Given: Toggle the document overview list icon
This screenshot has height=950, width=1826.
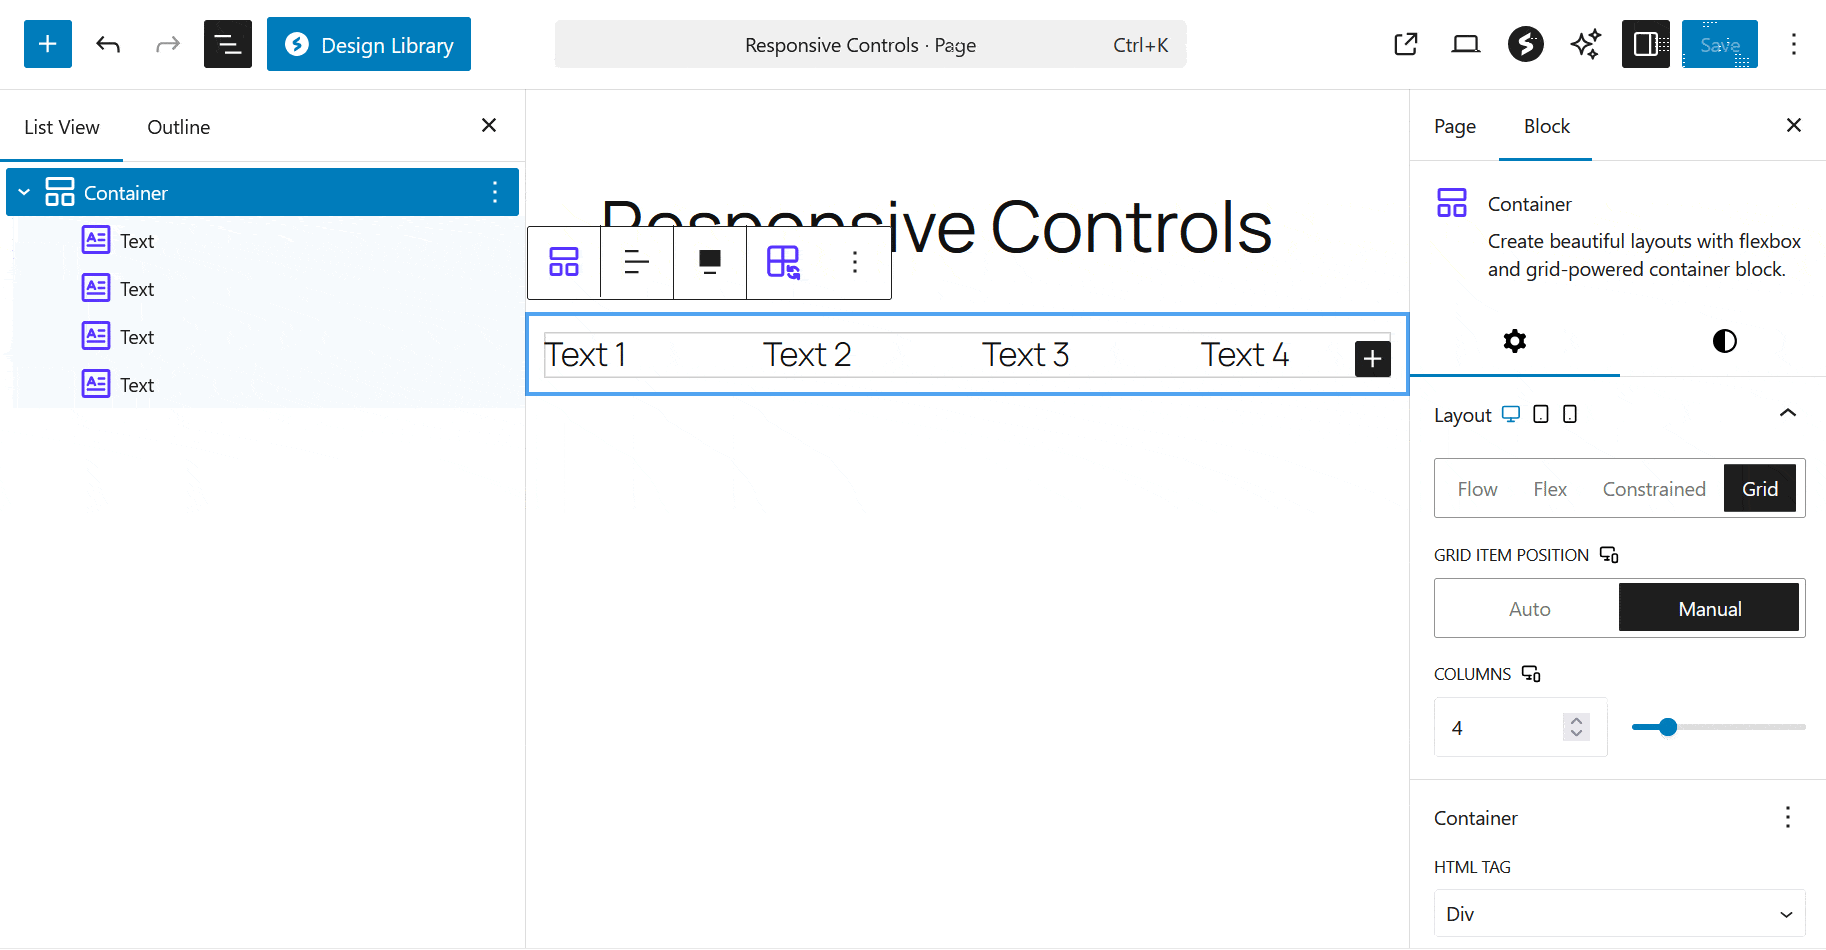Looking at the screenshot, I should [227, 44].
